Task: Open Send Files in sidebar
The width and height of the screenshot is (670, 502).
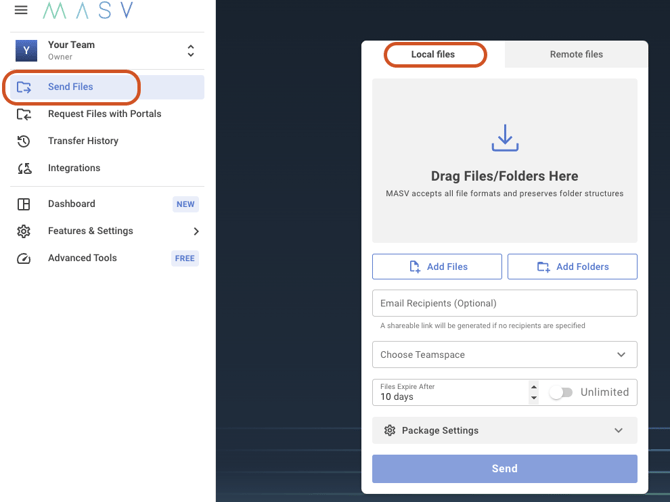Action: click(107, 87)
